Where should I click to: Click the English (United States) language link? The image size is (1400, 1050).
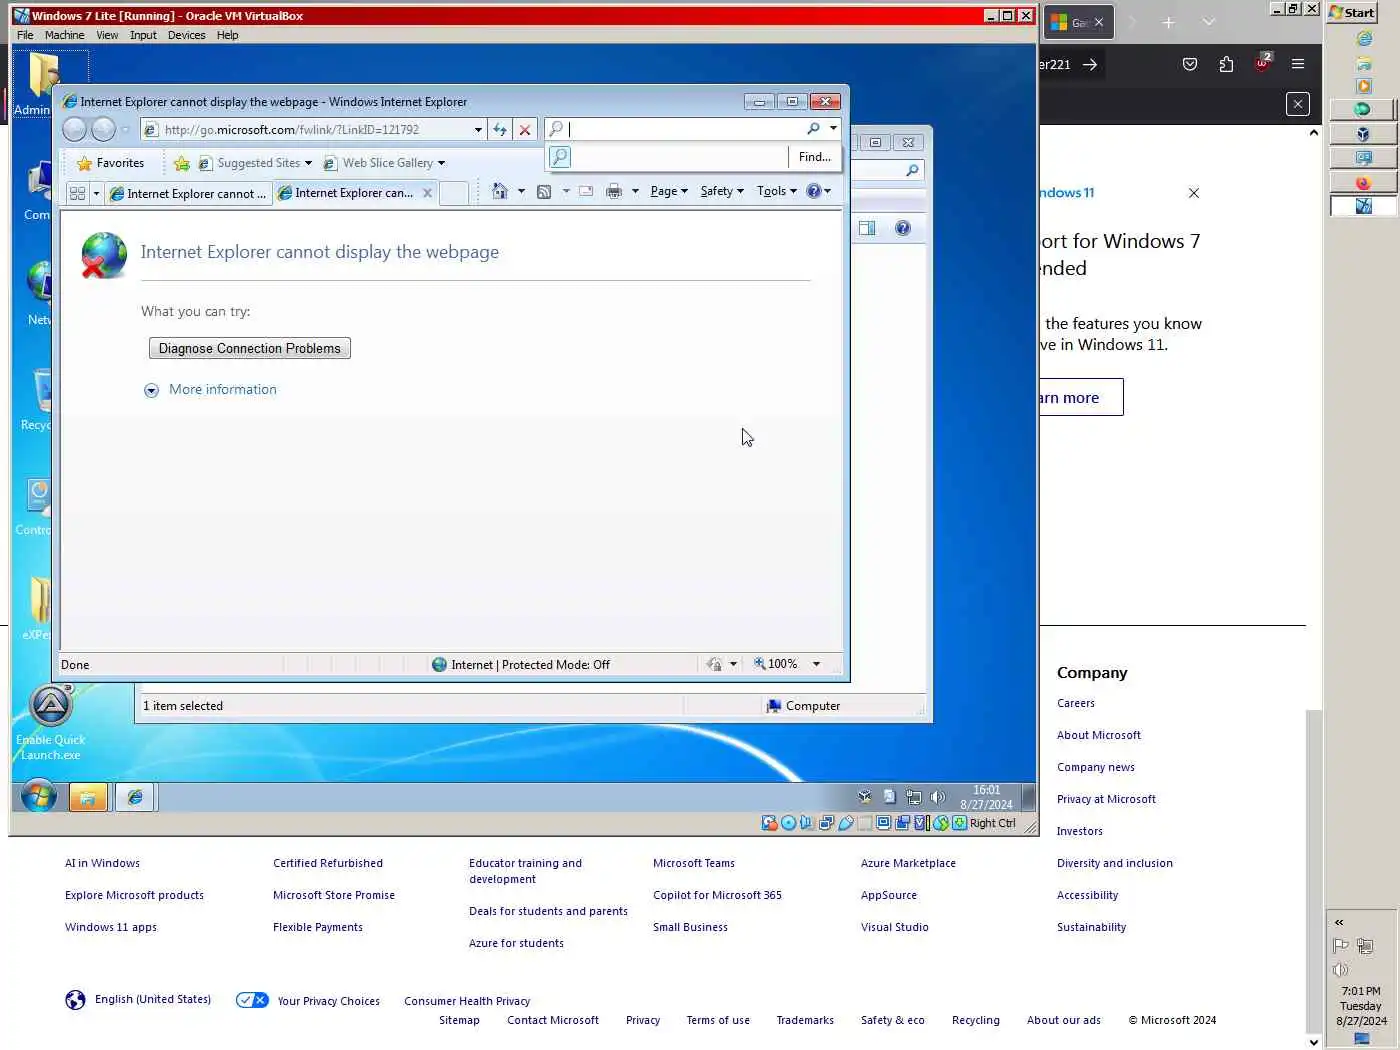(153, 999)
